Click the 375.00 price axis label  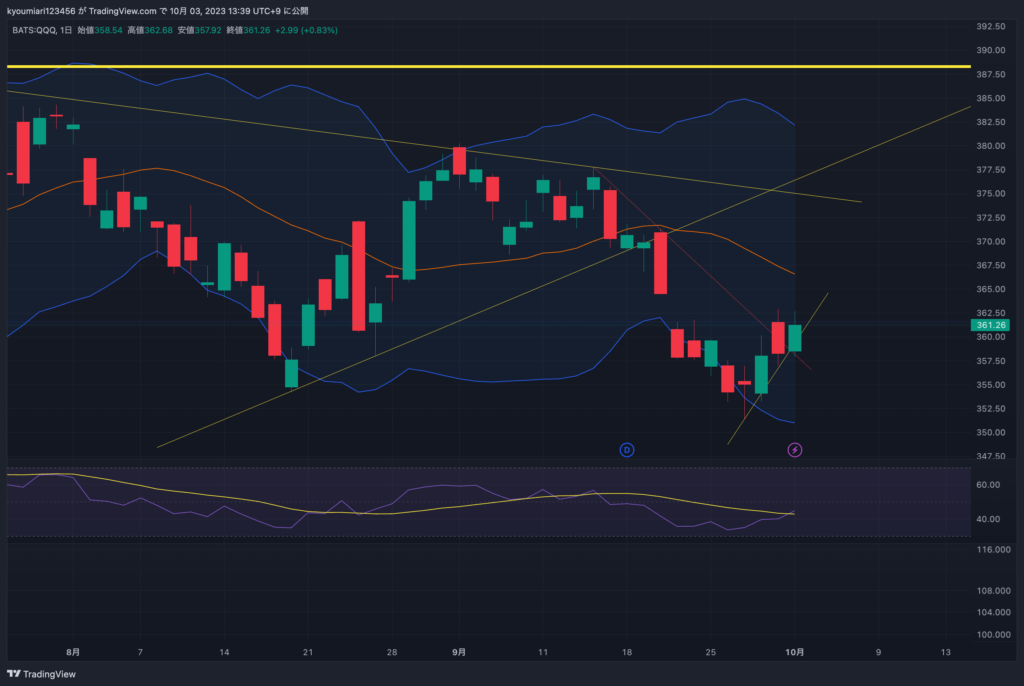click(991, 193)
